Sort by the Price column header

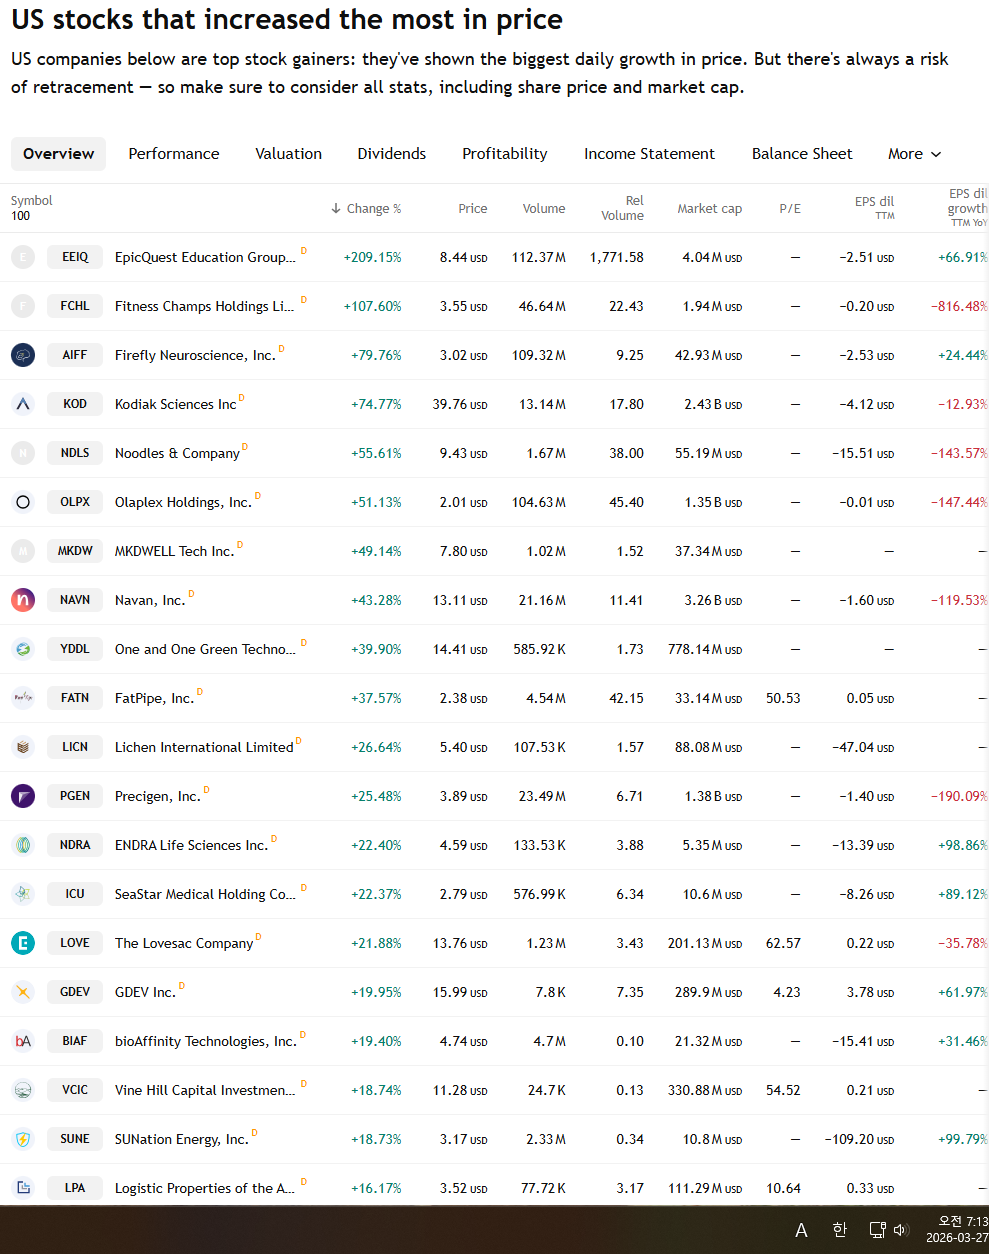click(x=473, y=209)
